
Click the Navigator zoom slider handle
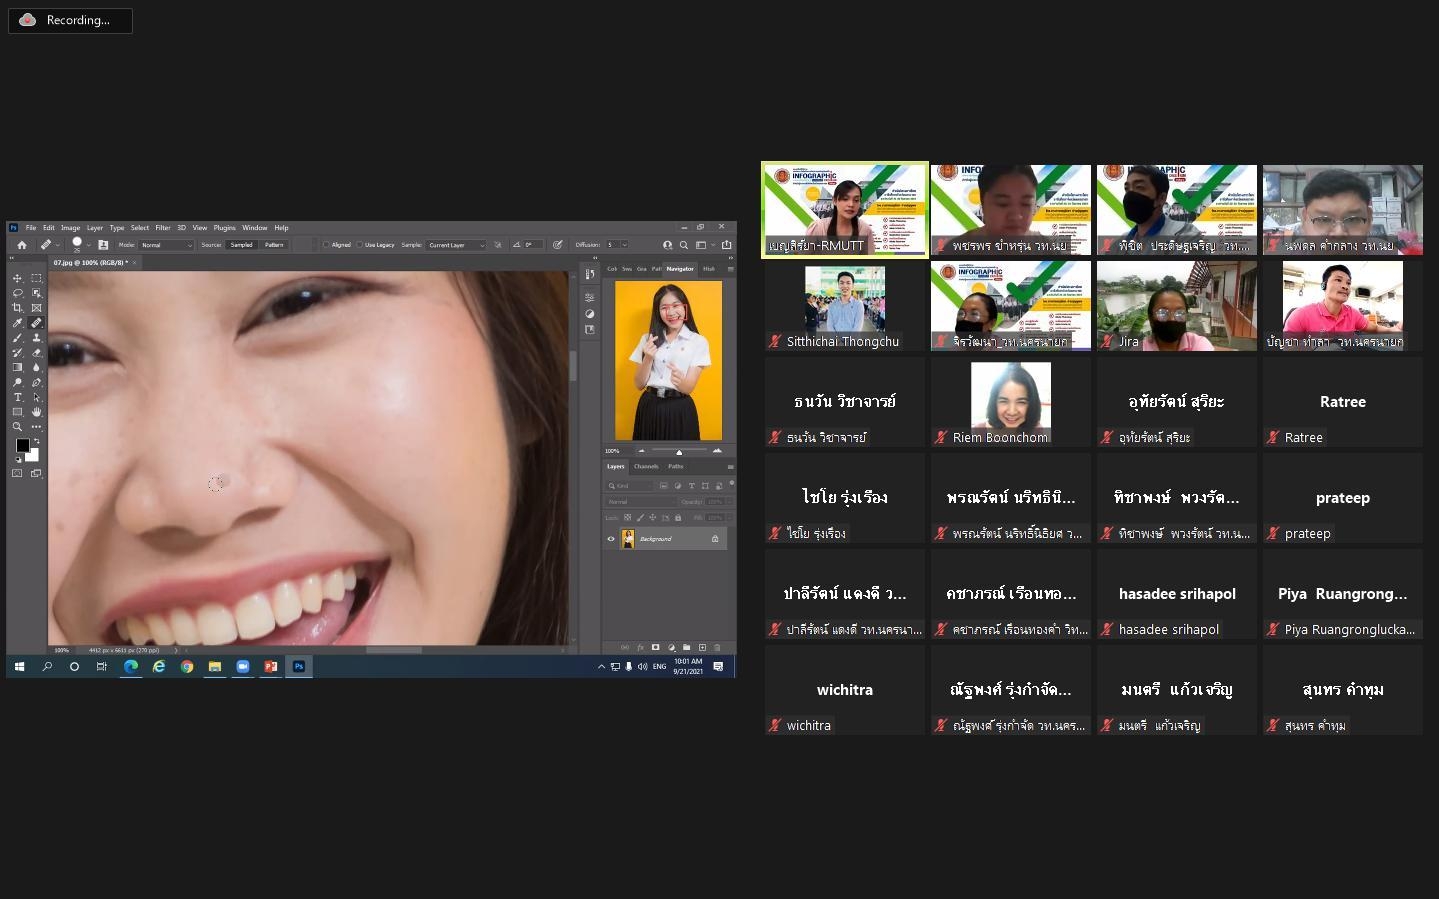pos(679,452)
